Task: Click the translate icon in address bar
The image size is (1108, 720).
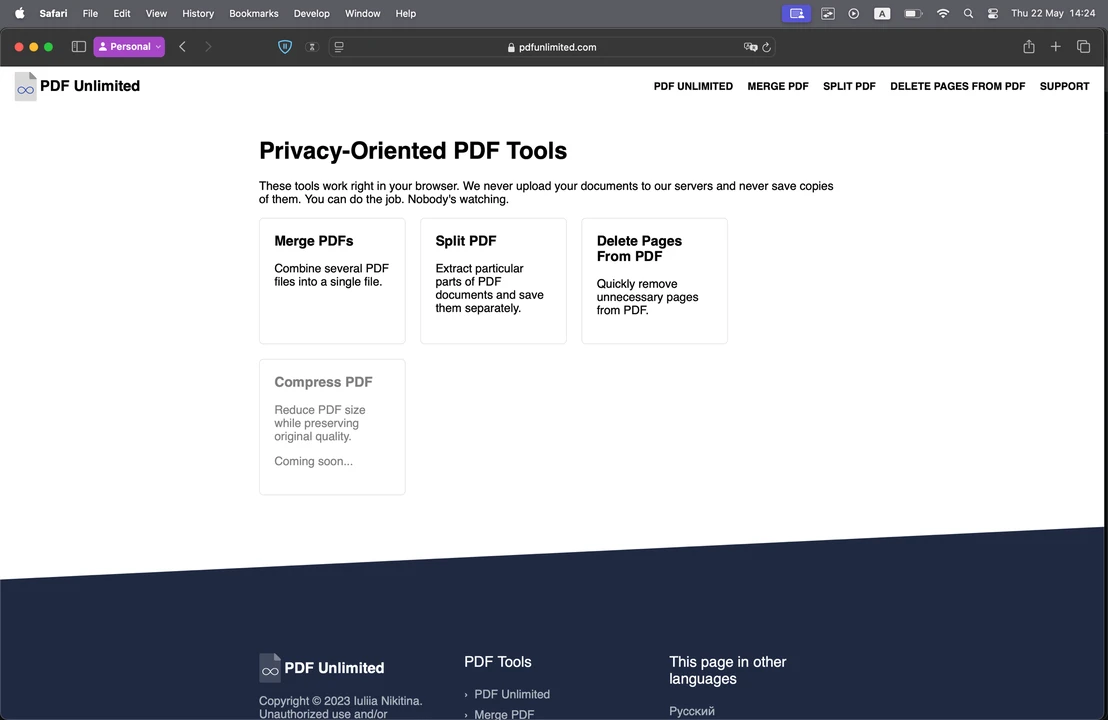Action: pos(750,47)
